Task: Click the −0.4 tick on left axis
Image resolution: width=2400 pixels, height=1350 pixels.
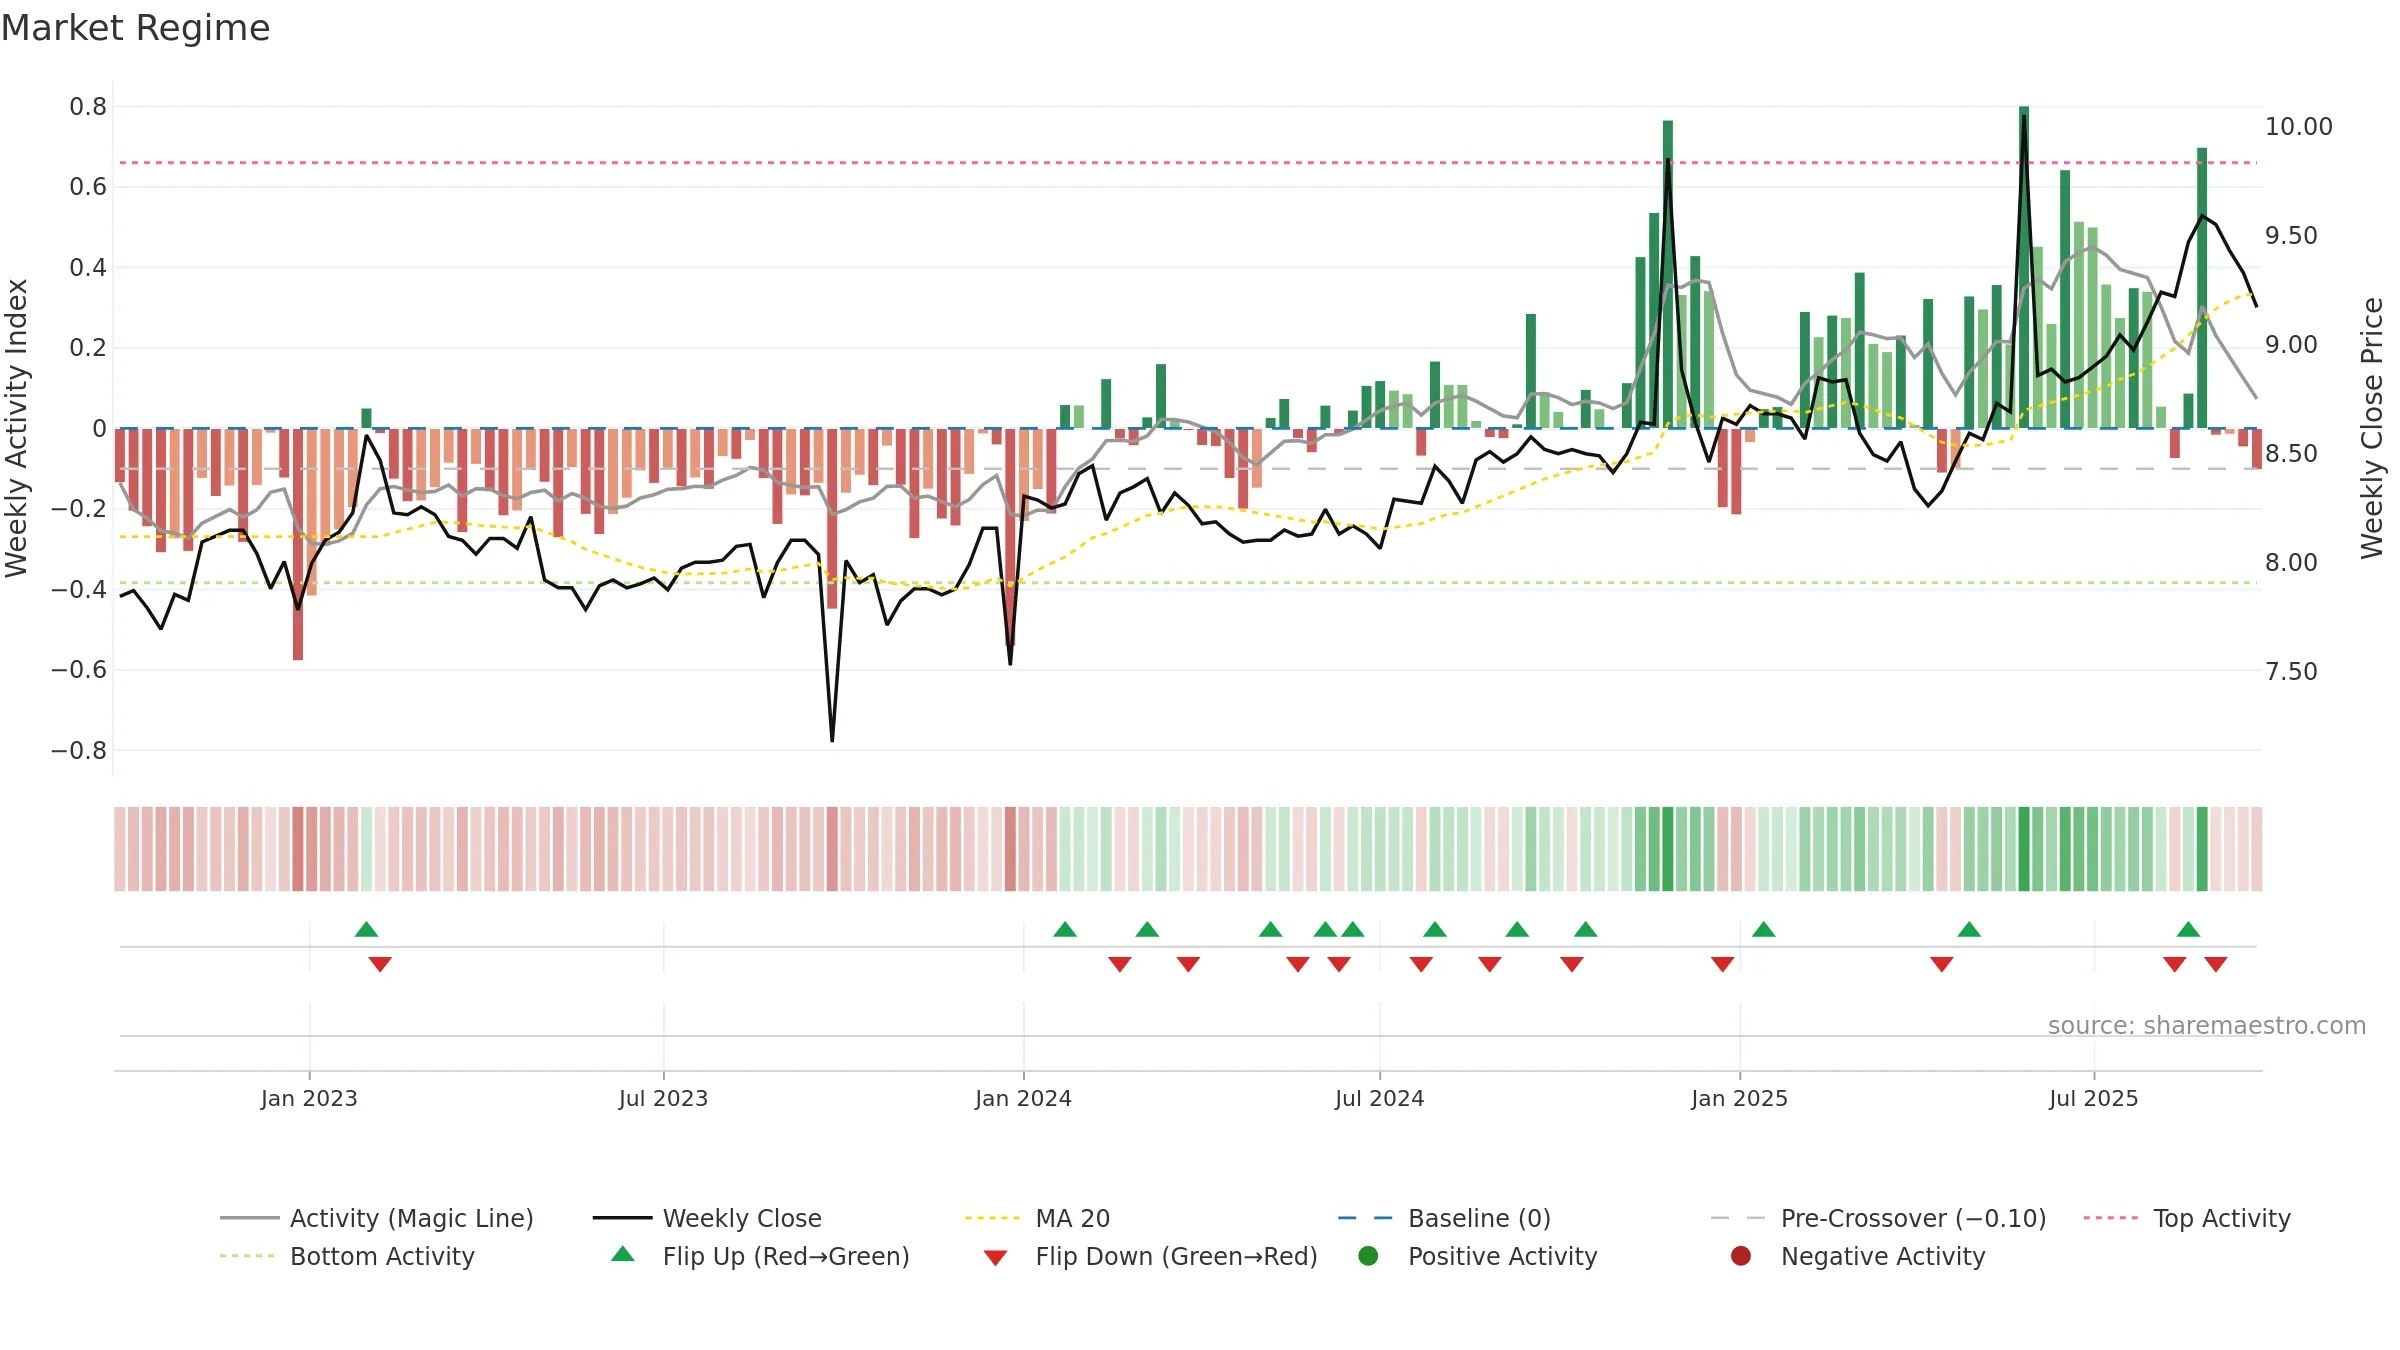Action: (x=79, y=589)
